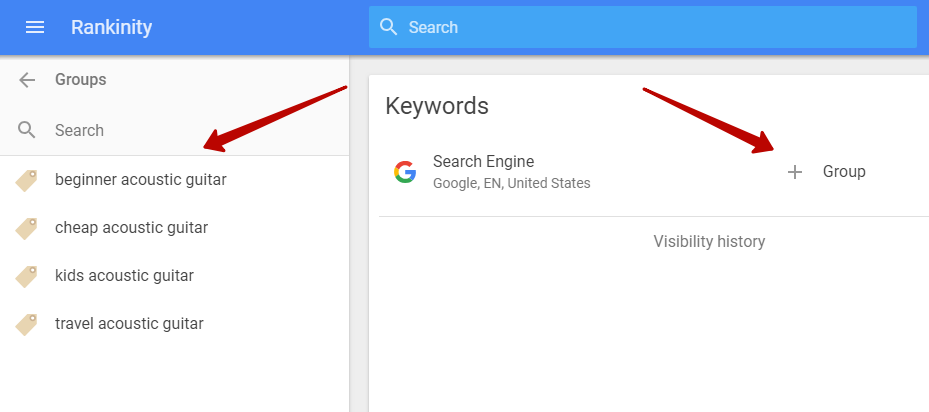This screenshot has width=929, height=412.
Task: Select the beginner acoustic guitar group
Action: point(174,180)
